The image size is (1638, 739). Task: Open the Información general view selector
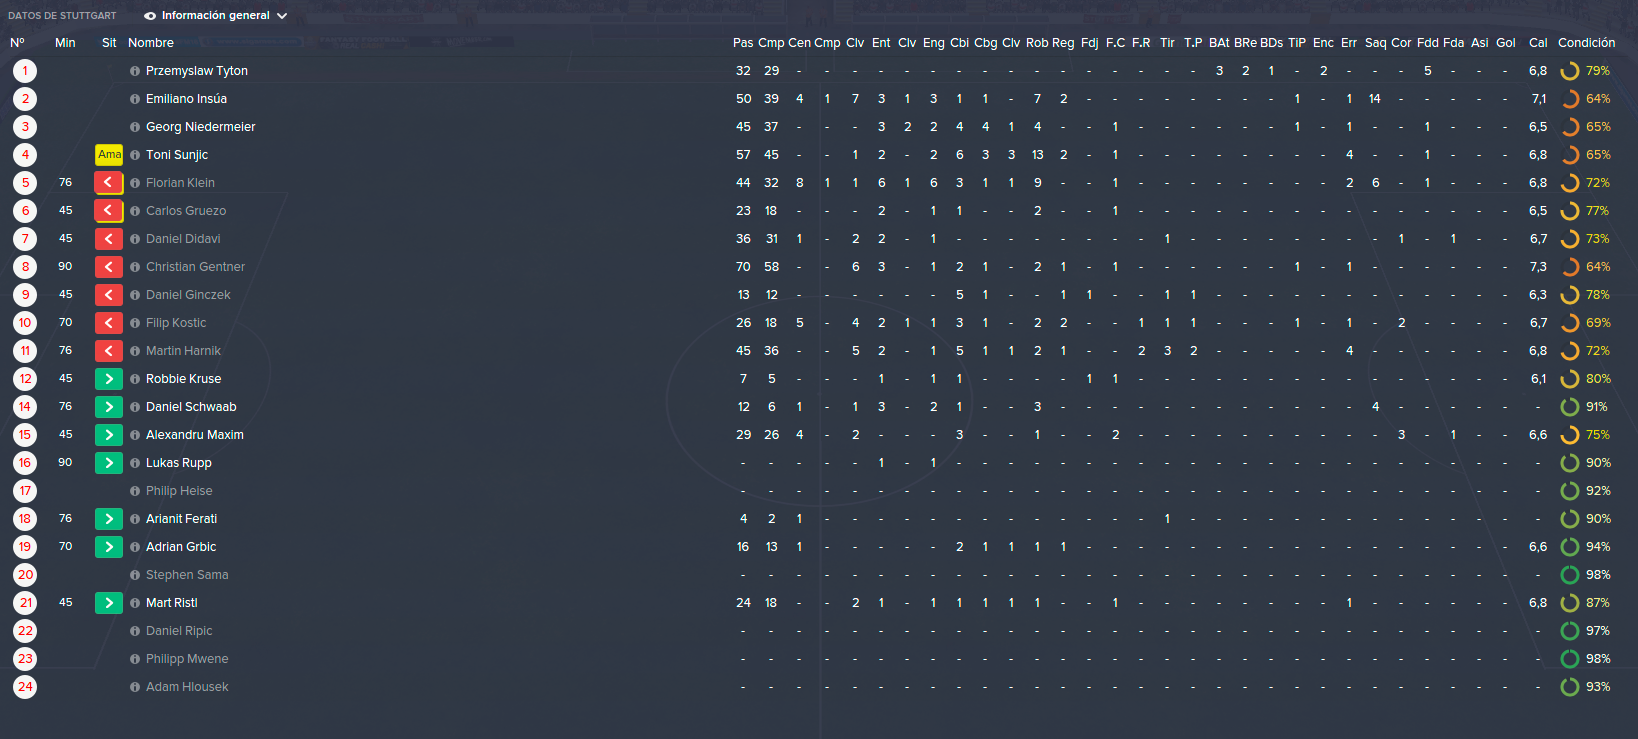coord(215,16)
